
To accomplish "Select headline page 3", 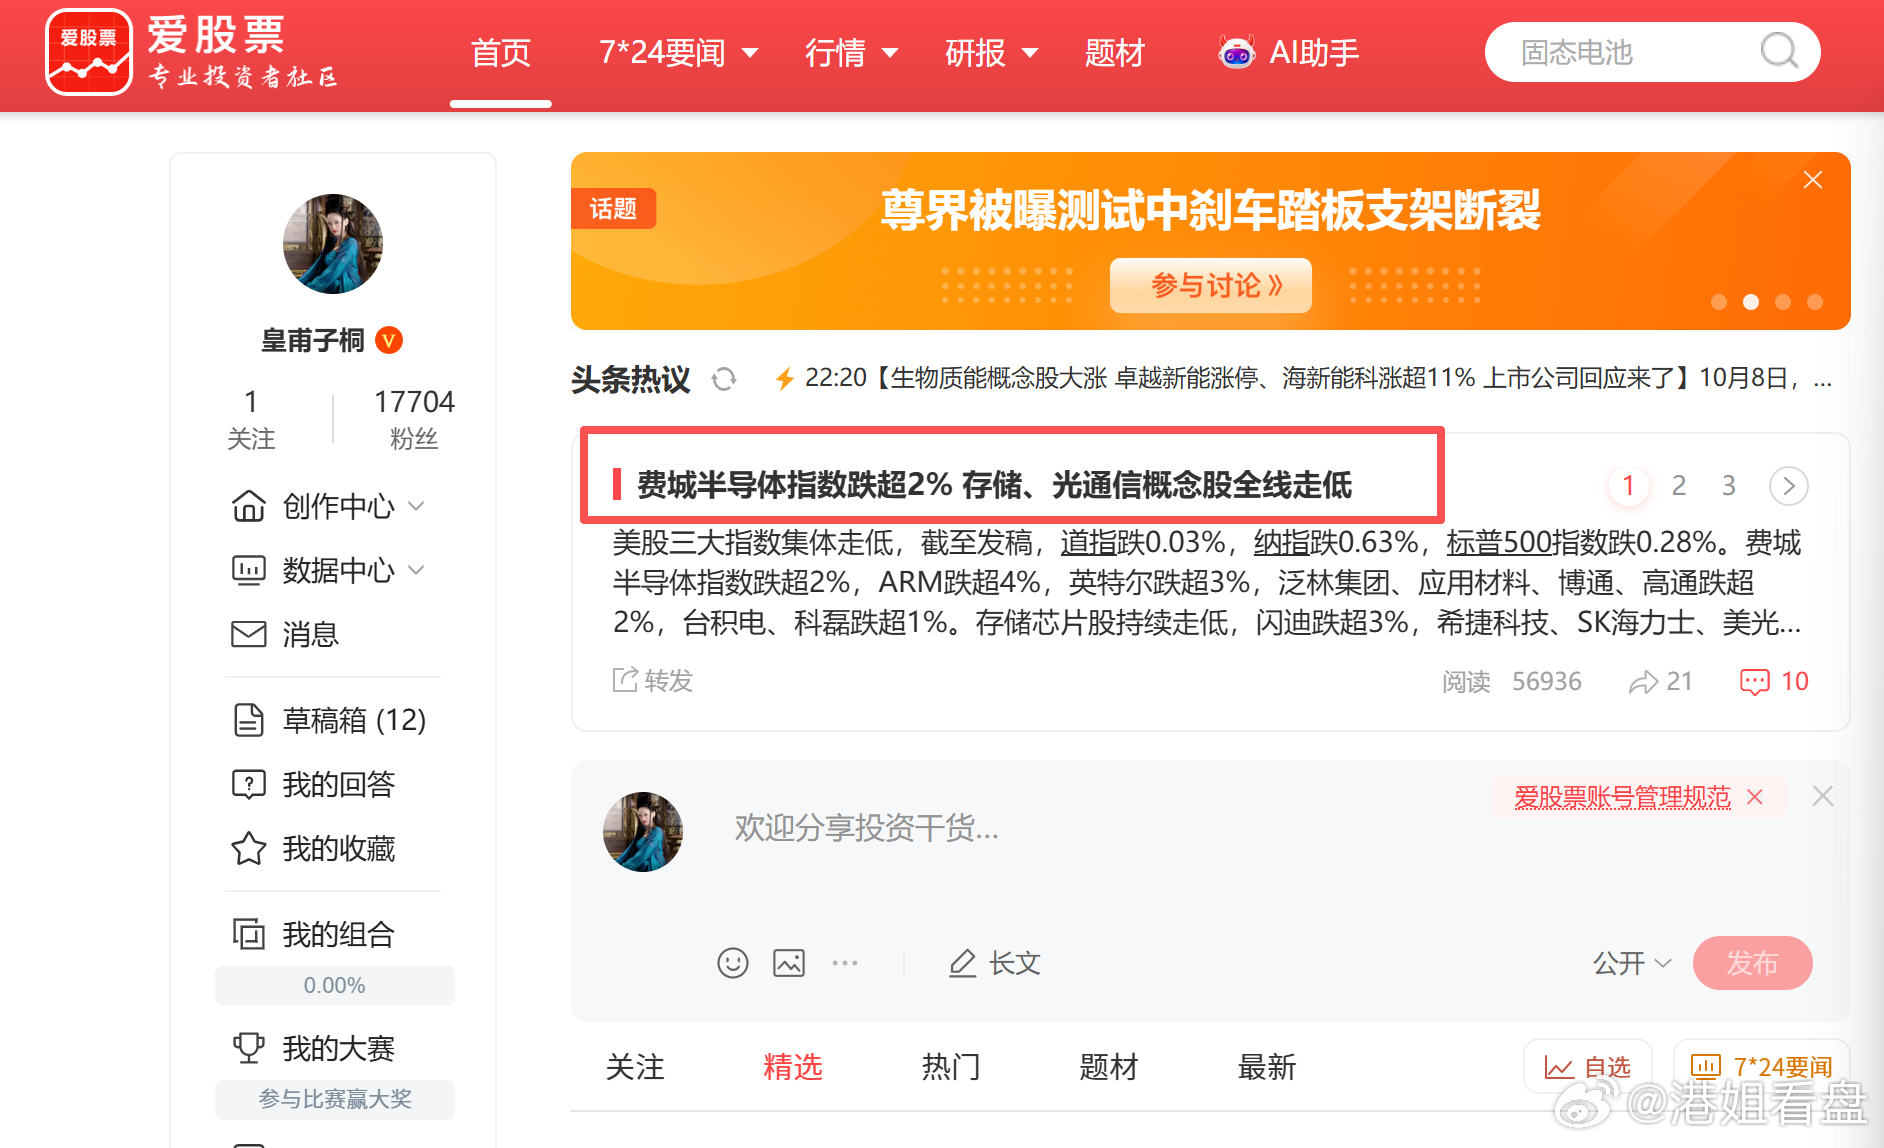I will pos(1729,486).
